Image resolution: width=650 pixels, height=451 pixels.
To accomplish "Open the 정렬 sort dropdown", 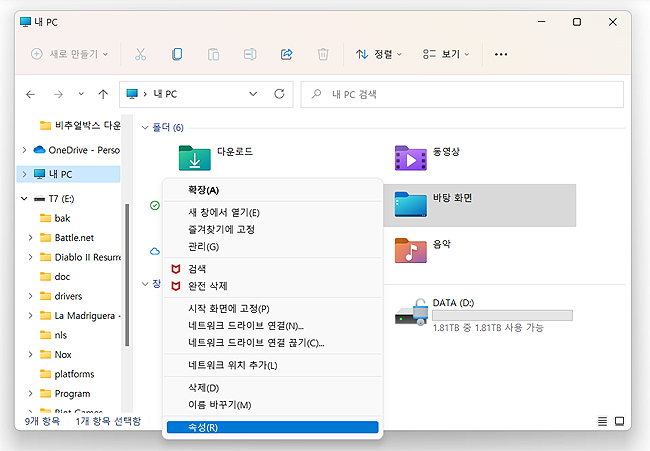I will tap(379, 54).
